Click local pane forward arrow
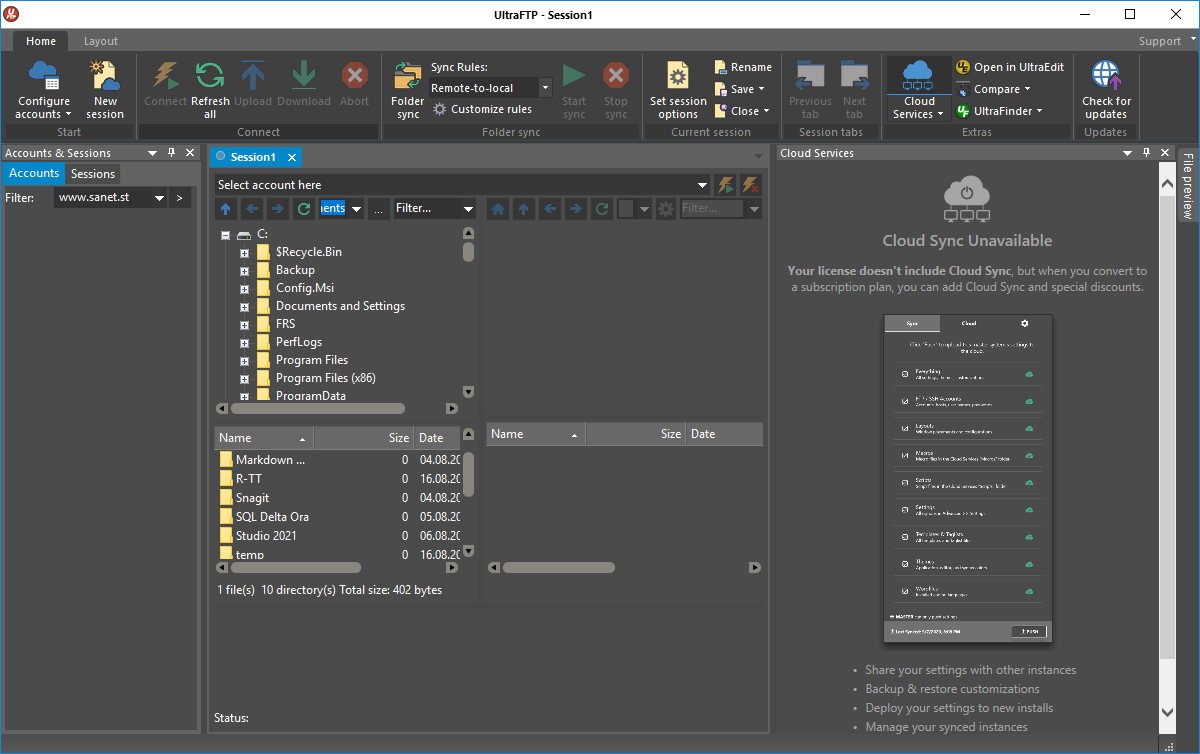This screenshot has width=1200, height=754. point(278,208)
